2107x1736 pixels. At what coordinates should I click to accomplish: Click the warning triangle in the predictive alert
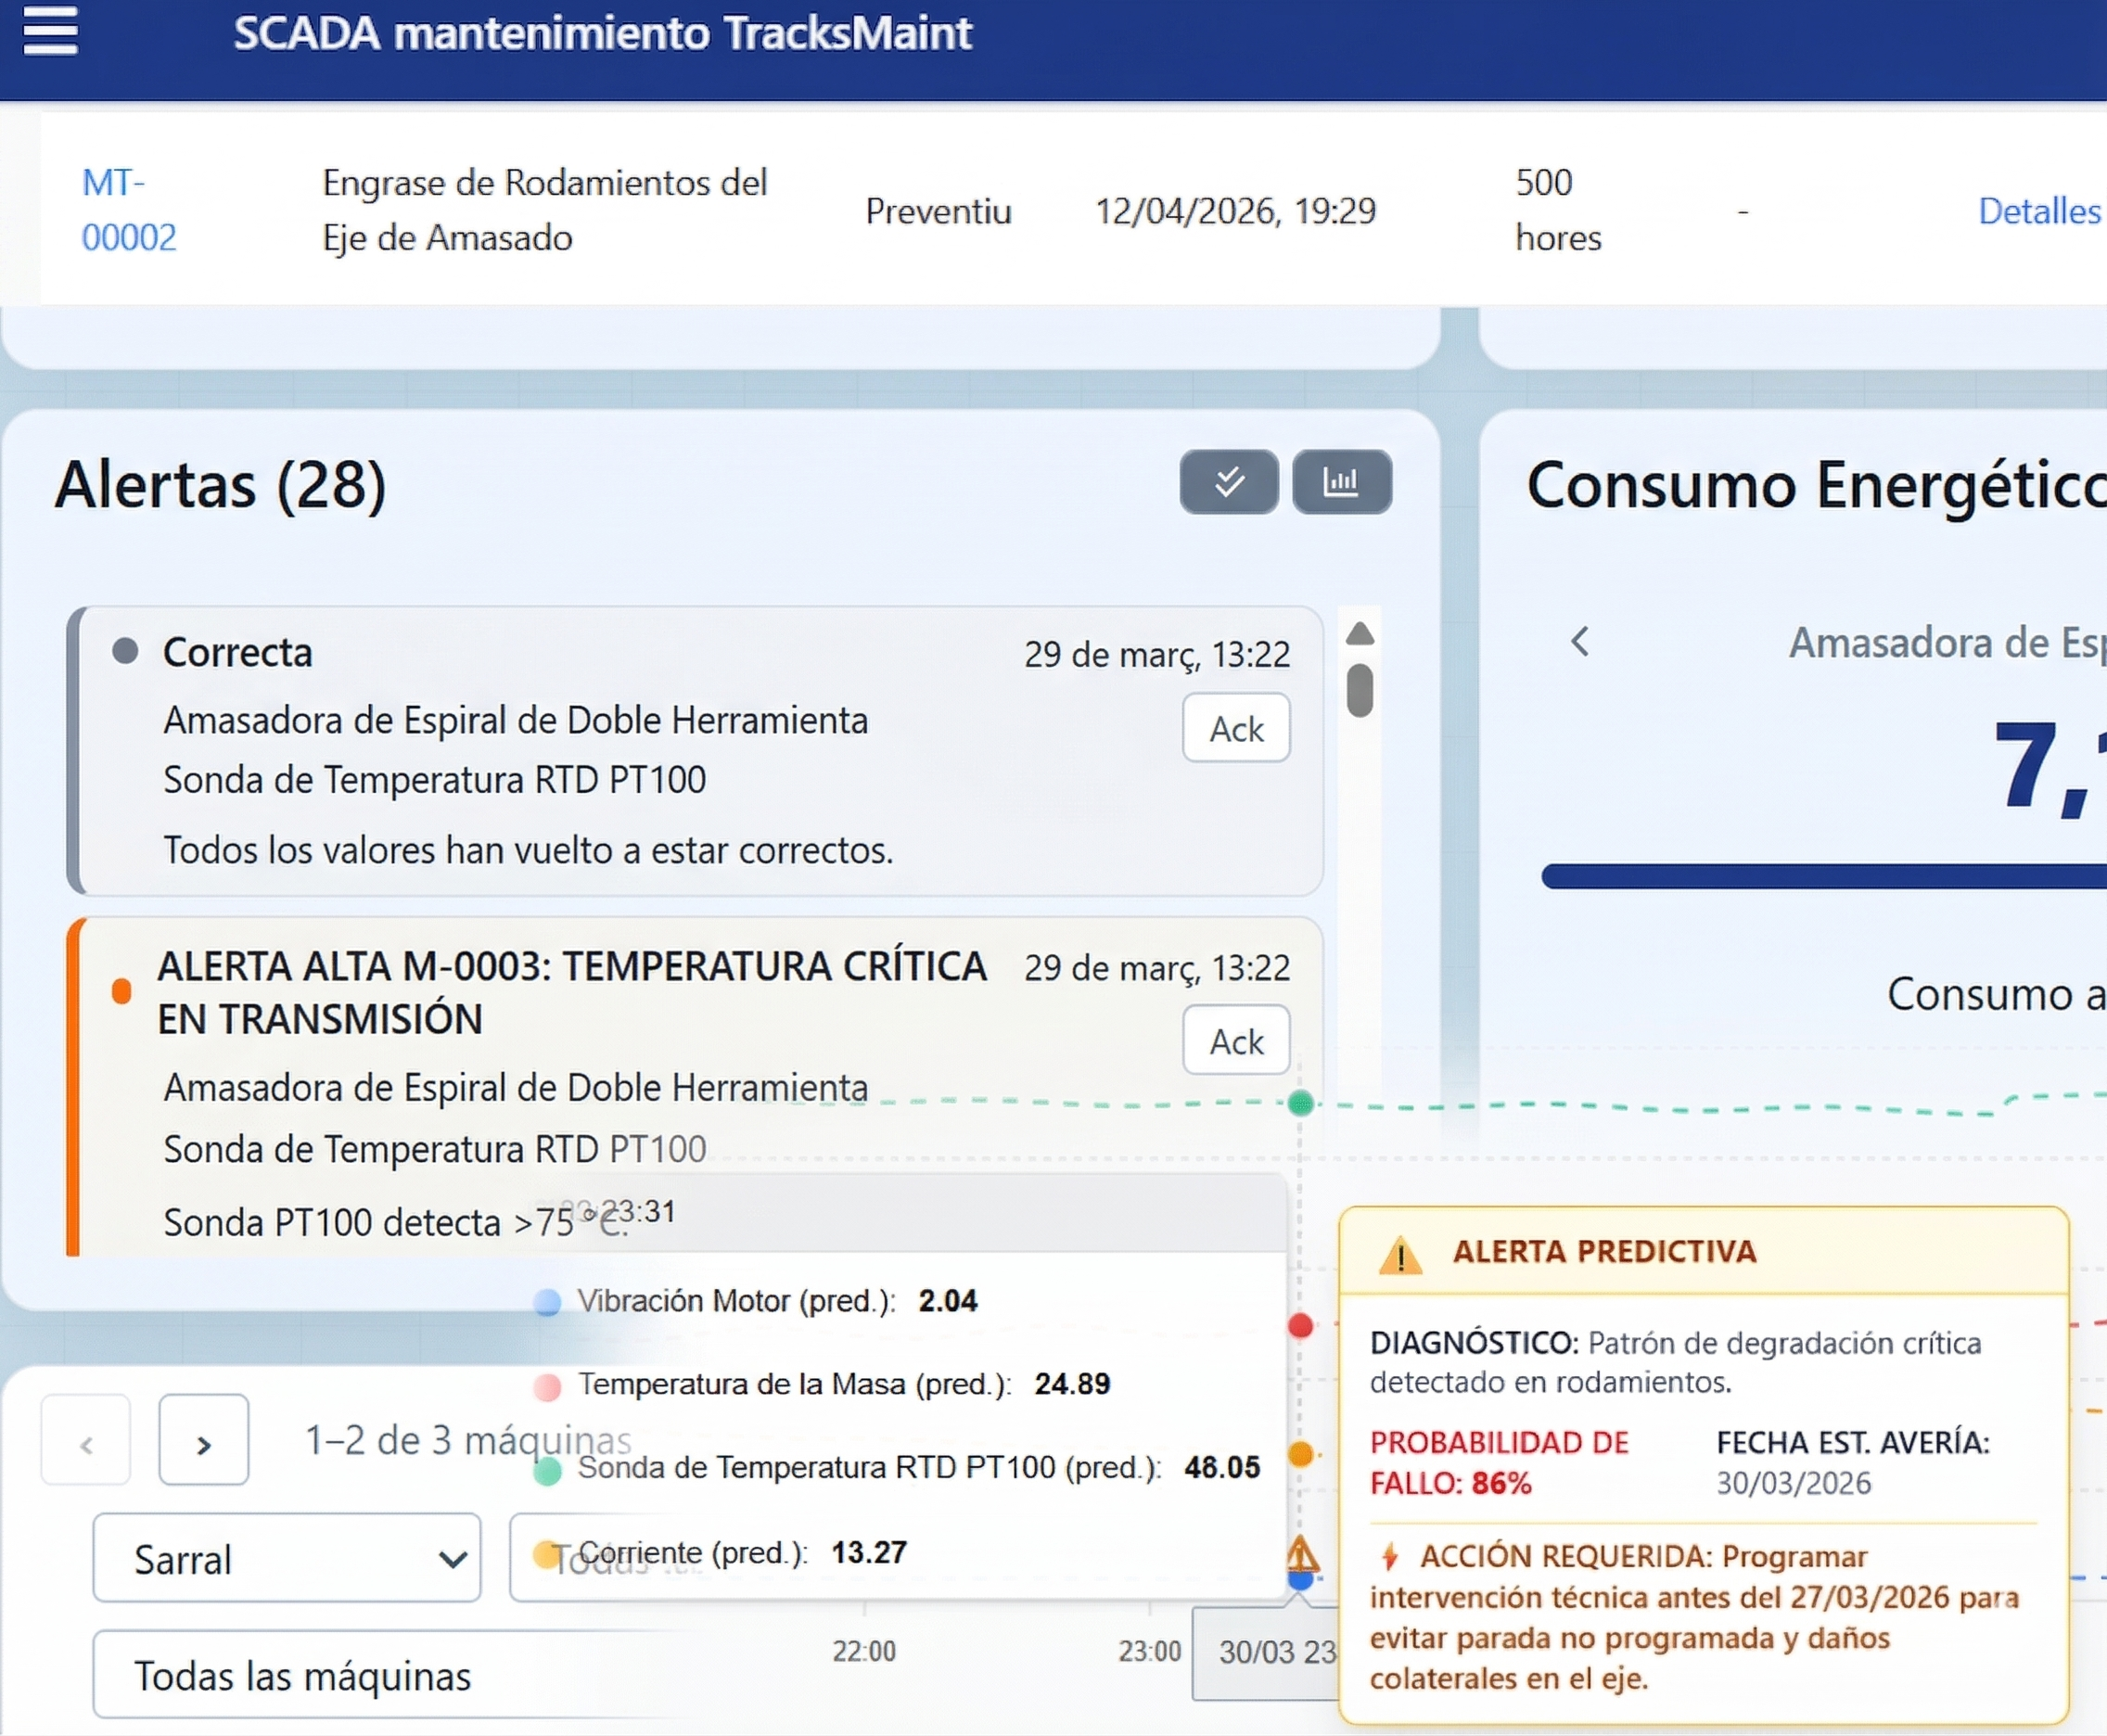coord(1400,1258)
